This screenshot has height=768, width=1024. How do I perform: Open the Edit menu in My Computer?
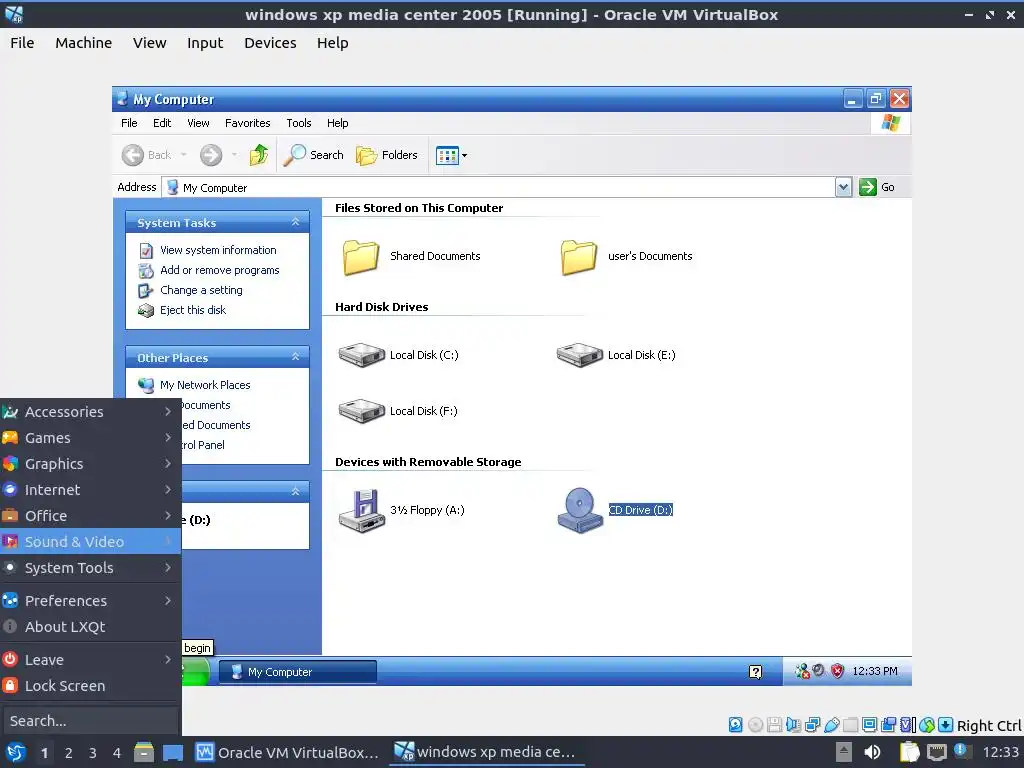coord(162,123)
